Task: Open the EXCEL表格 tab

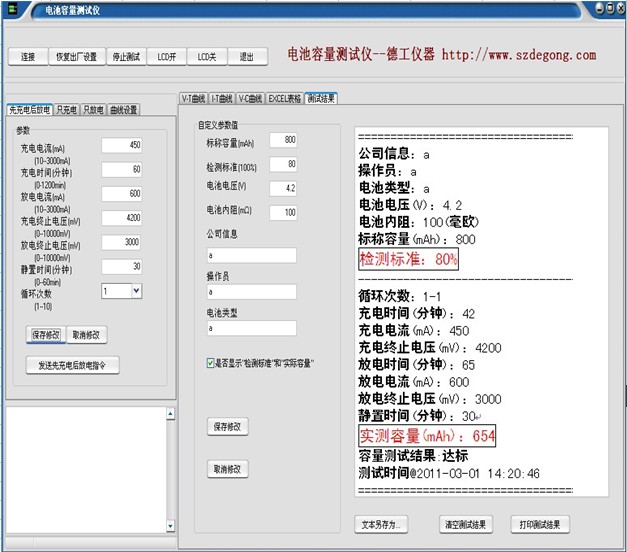Action: pos(284,98)
